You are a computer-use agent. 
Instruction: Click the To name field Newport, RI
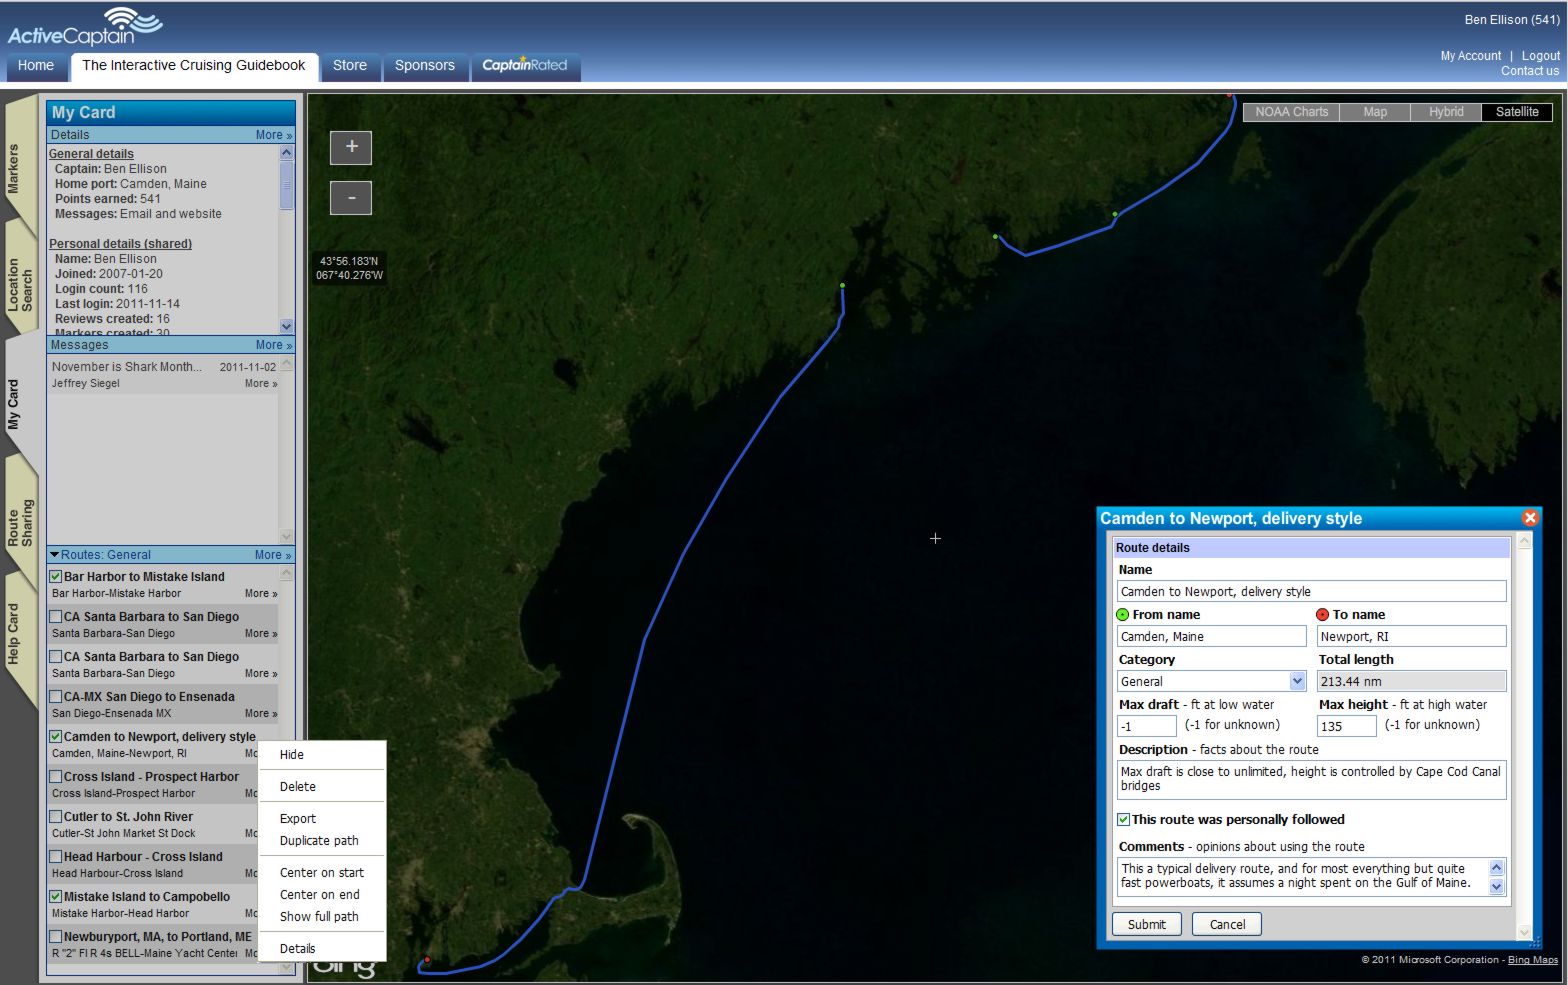1411,637
